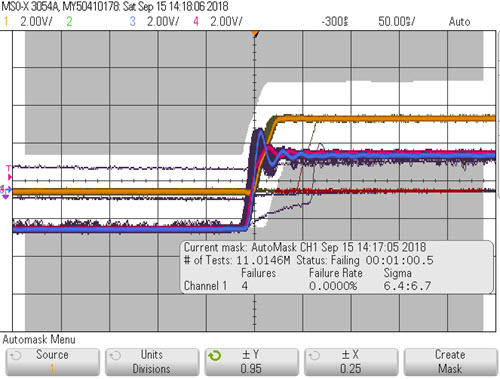Click the pink trigger level T marker
The width and height of the screenshot is (500, 379).
[x=9, y=173]
